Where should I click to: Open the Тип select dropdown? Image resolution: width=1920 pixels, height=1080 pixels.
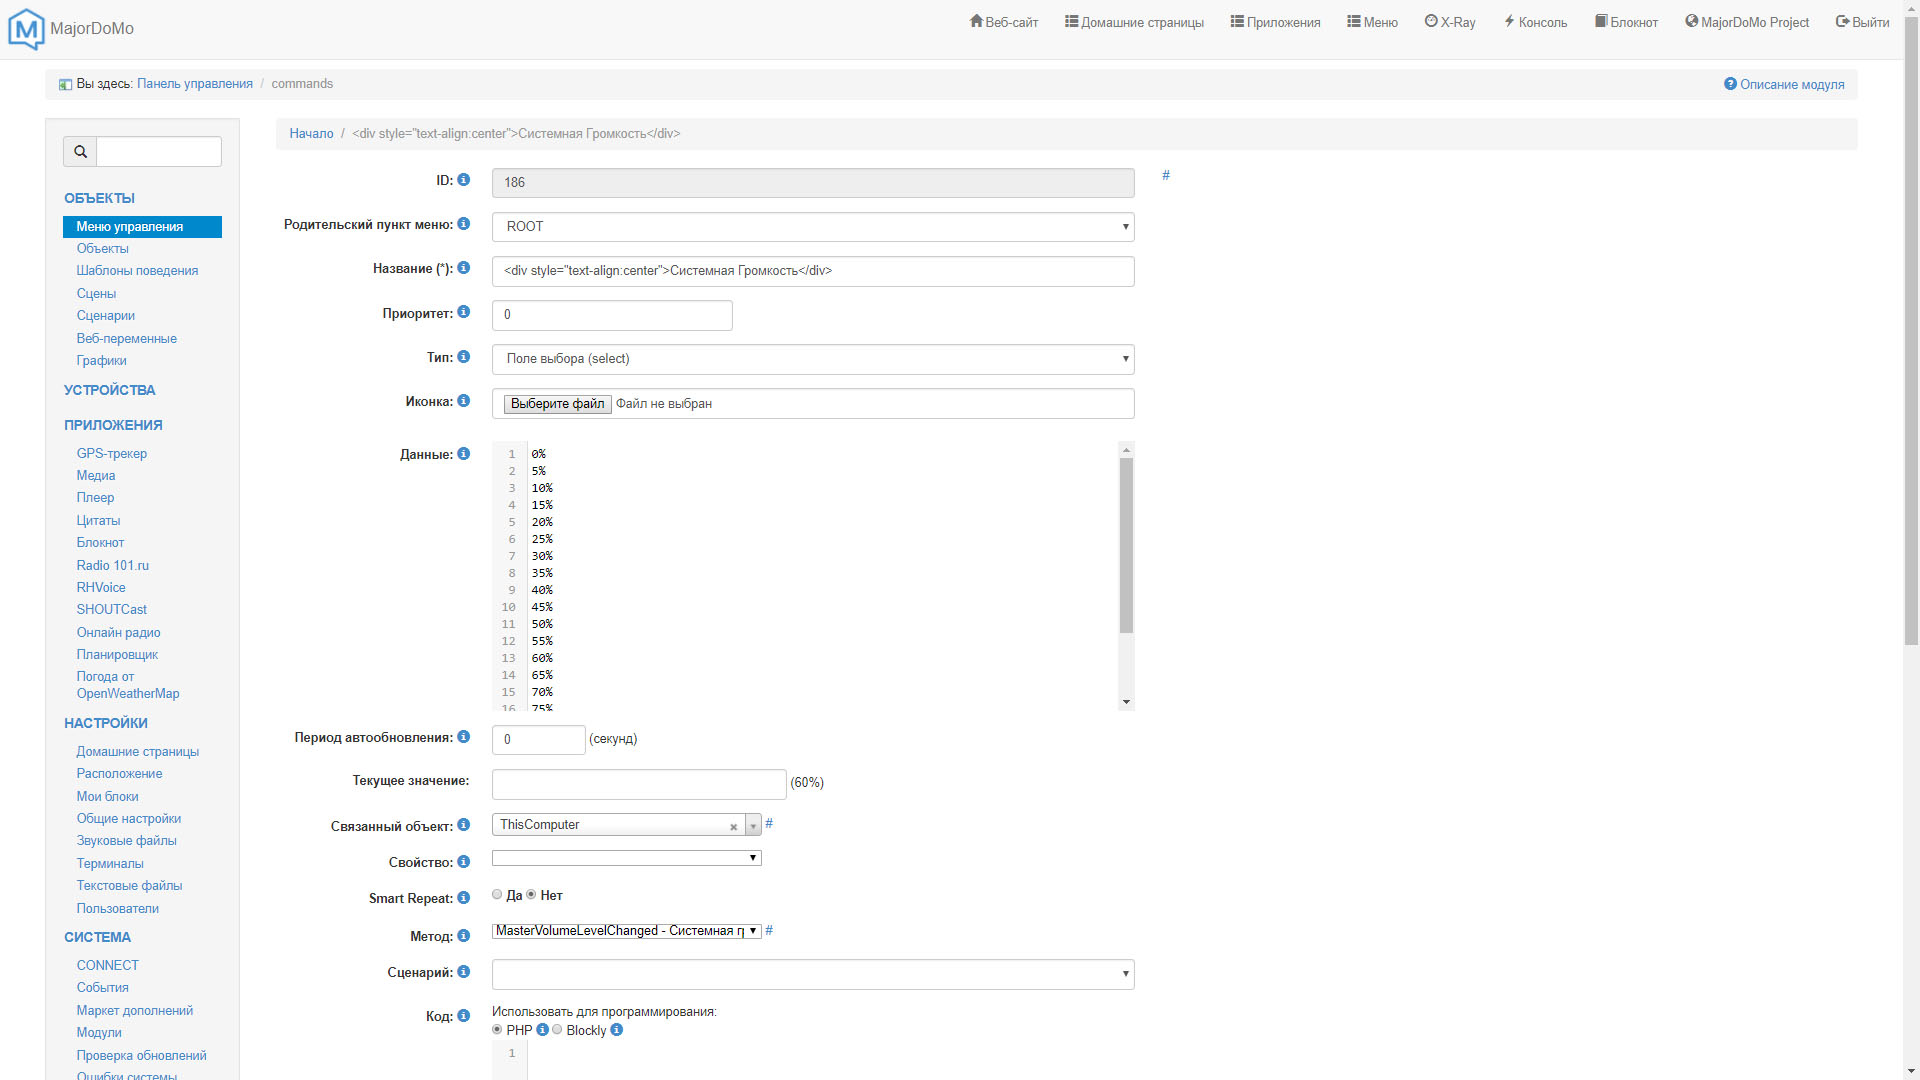[x=812, y=359]
